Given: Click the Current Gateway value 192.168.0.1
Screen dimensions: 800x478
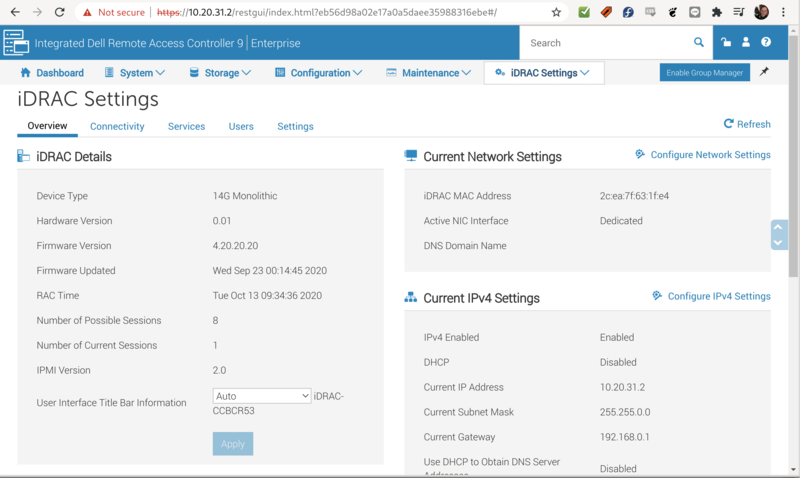Looking at the screenshot, I should pyautogui.click(x=624, y=437).
